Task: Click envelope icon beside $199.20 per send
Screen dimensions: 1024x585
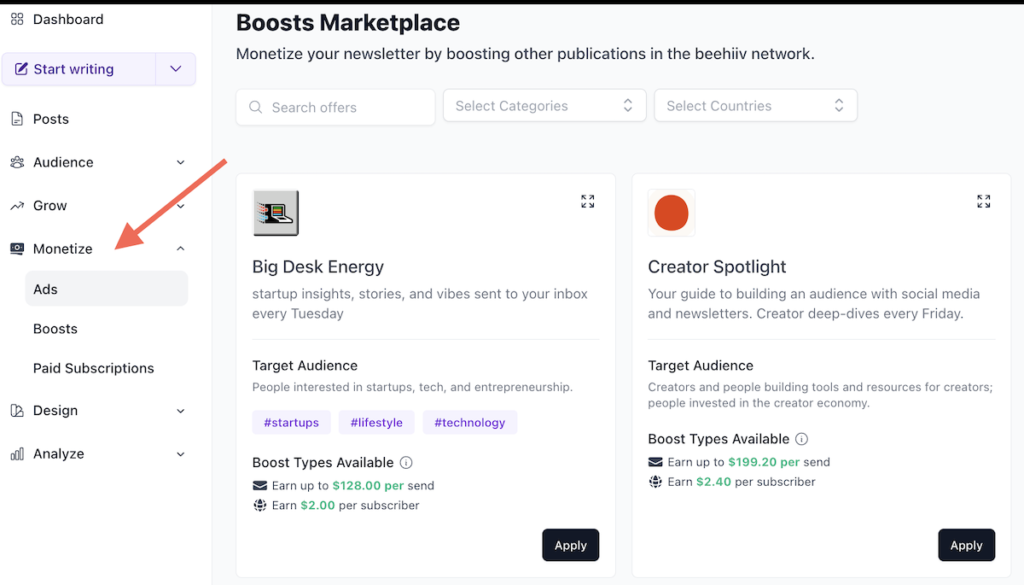Action: [x=655, y=462]
